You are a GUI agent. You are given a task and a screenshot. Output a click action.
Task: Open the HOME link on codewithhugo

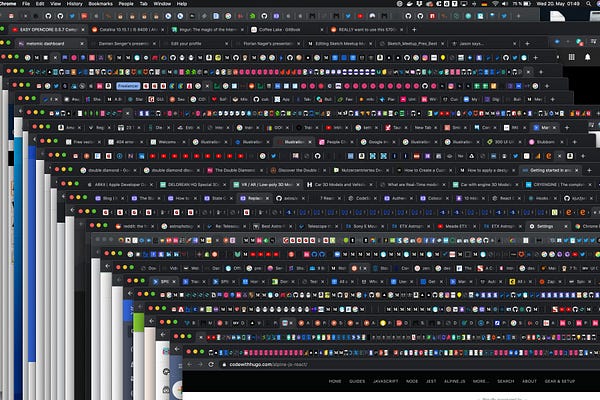click(x=335, y=381)
